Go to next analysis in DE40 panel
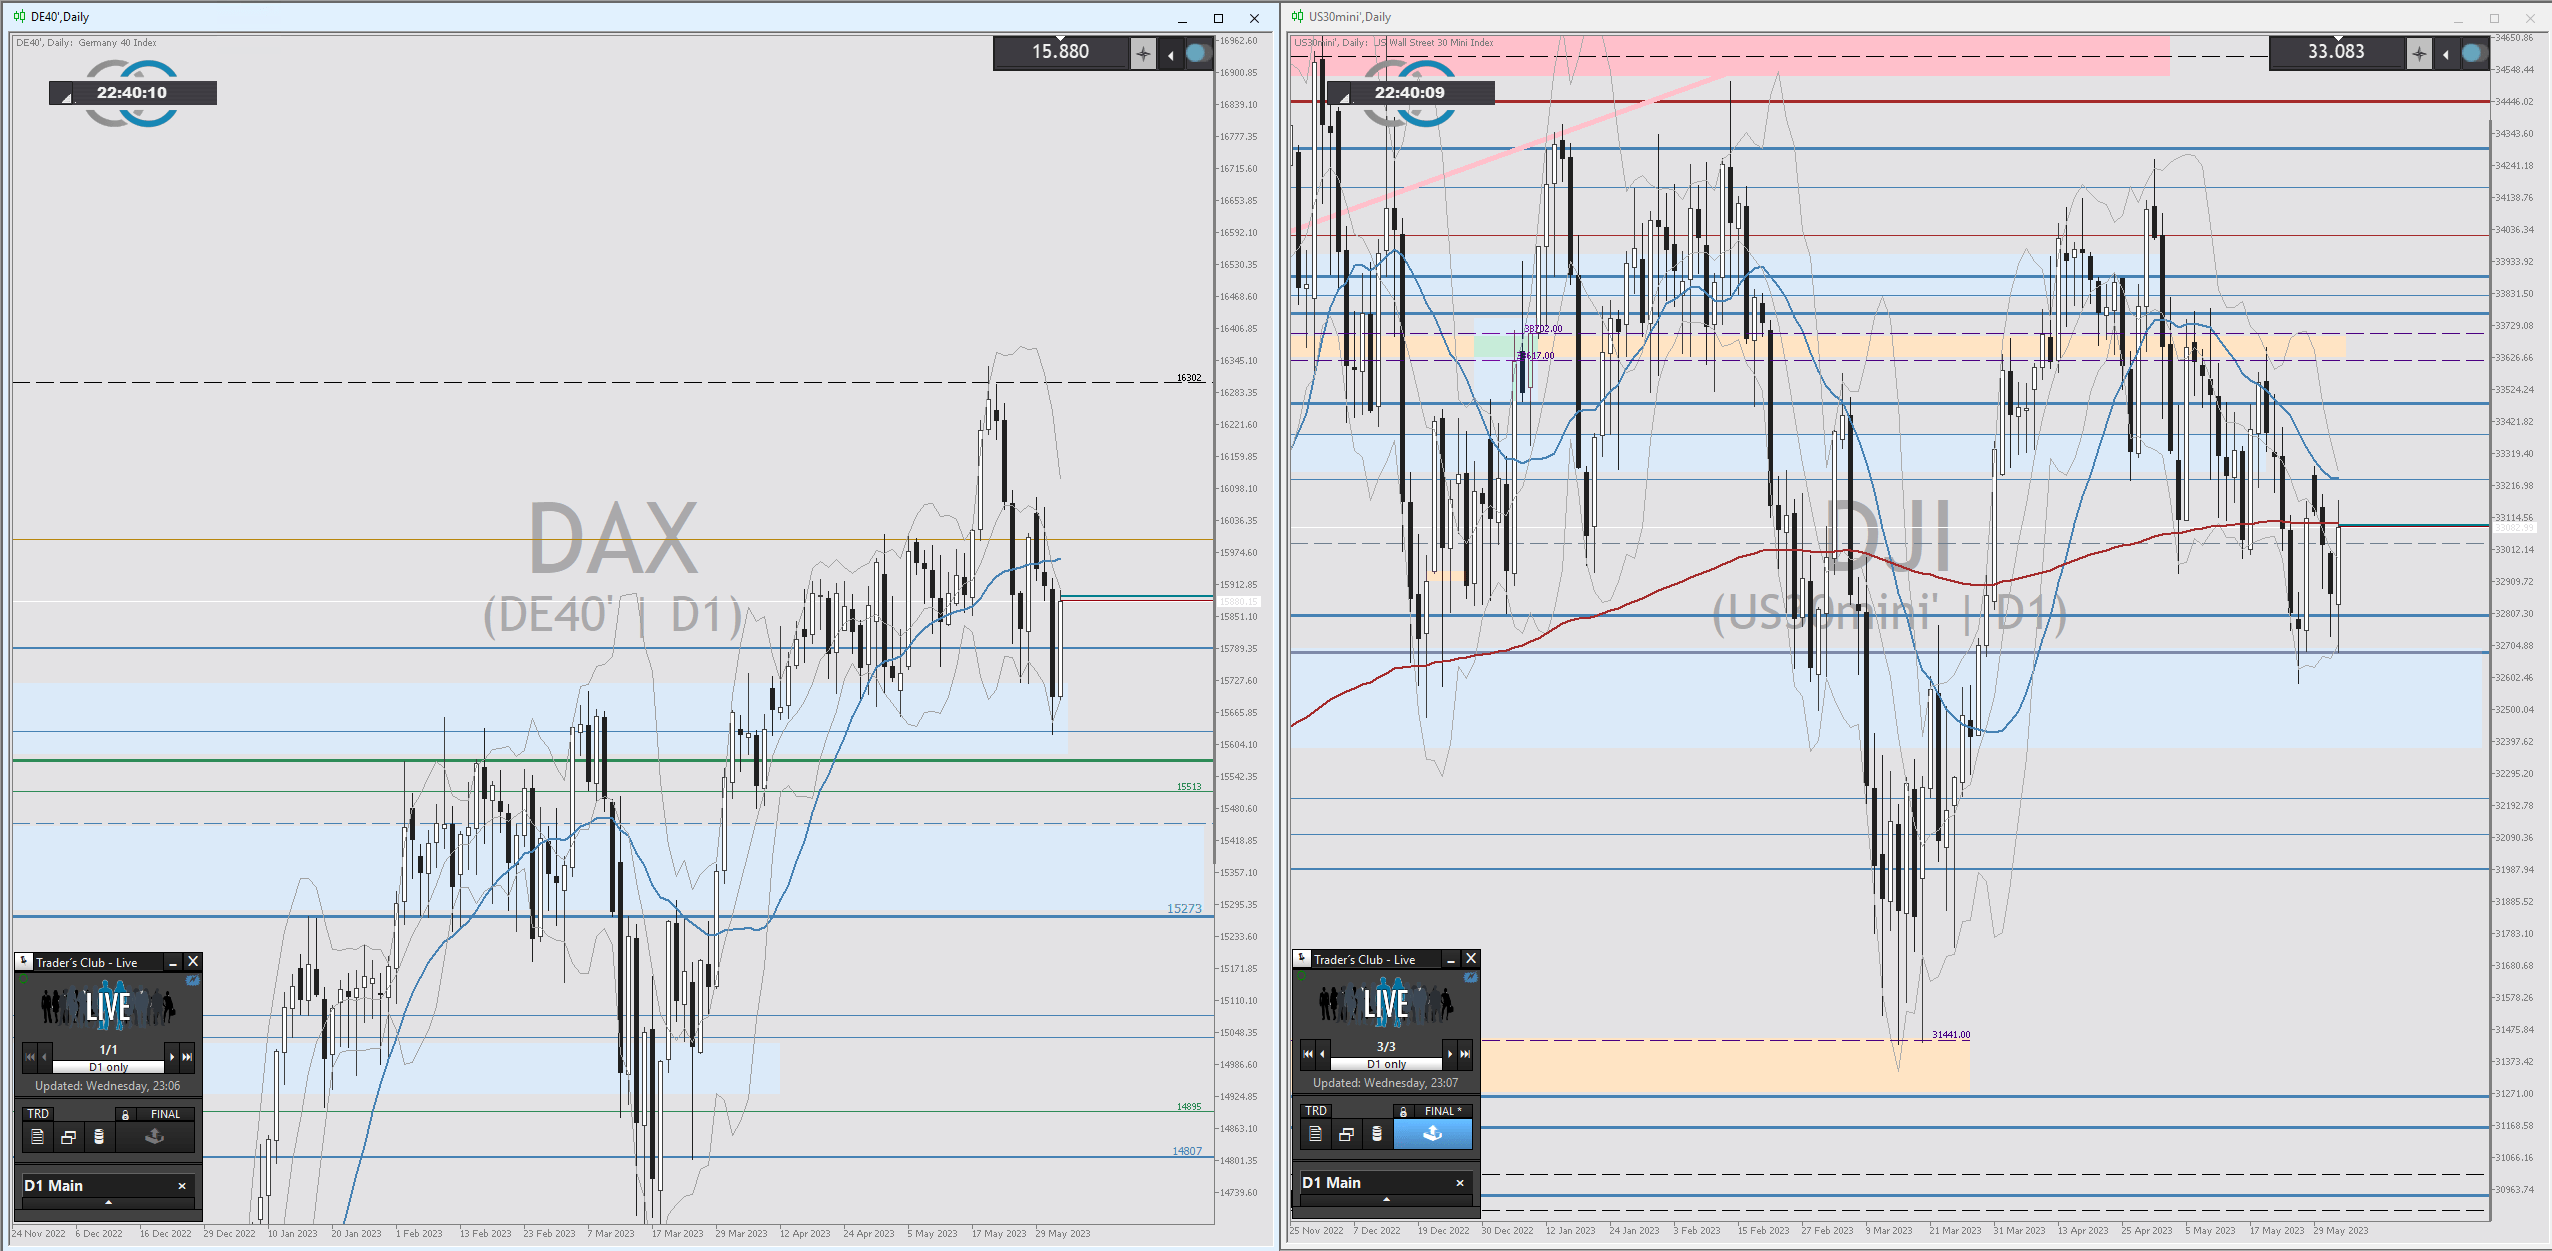 click(172, 1057)
